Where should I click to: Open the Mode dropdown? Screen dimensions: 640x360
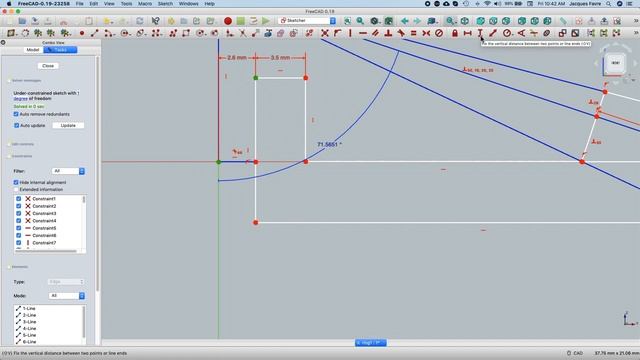click(67, 296)
